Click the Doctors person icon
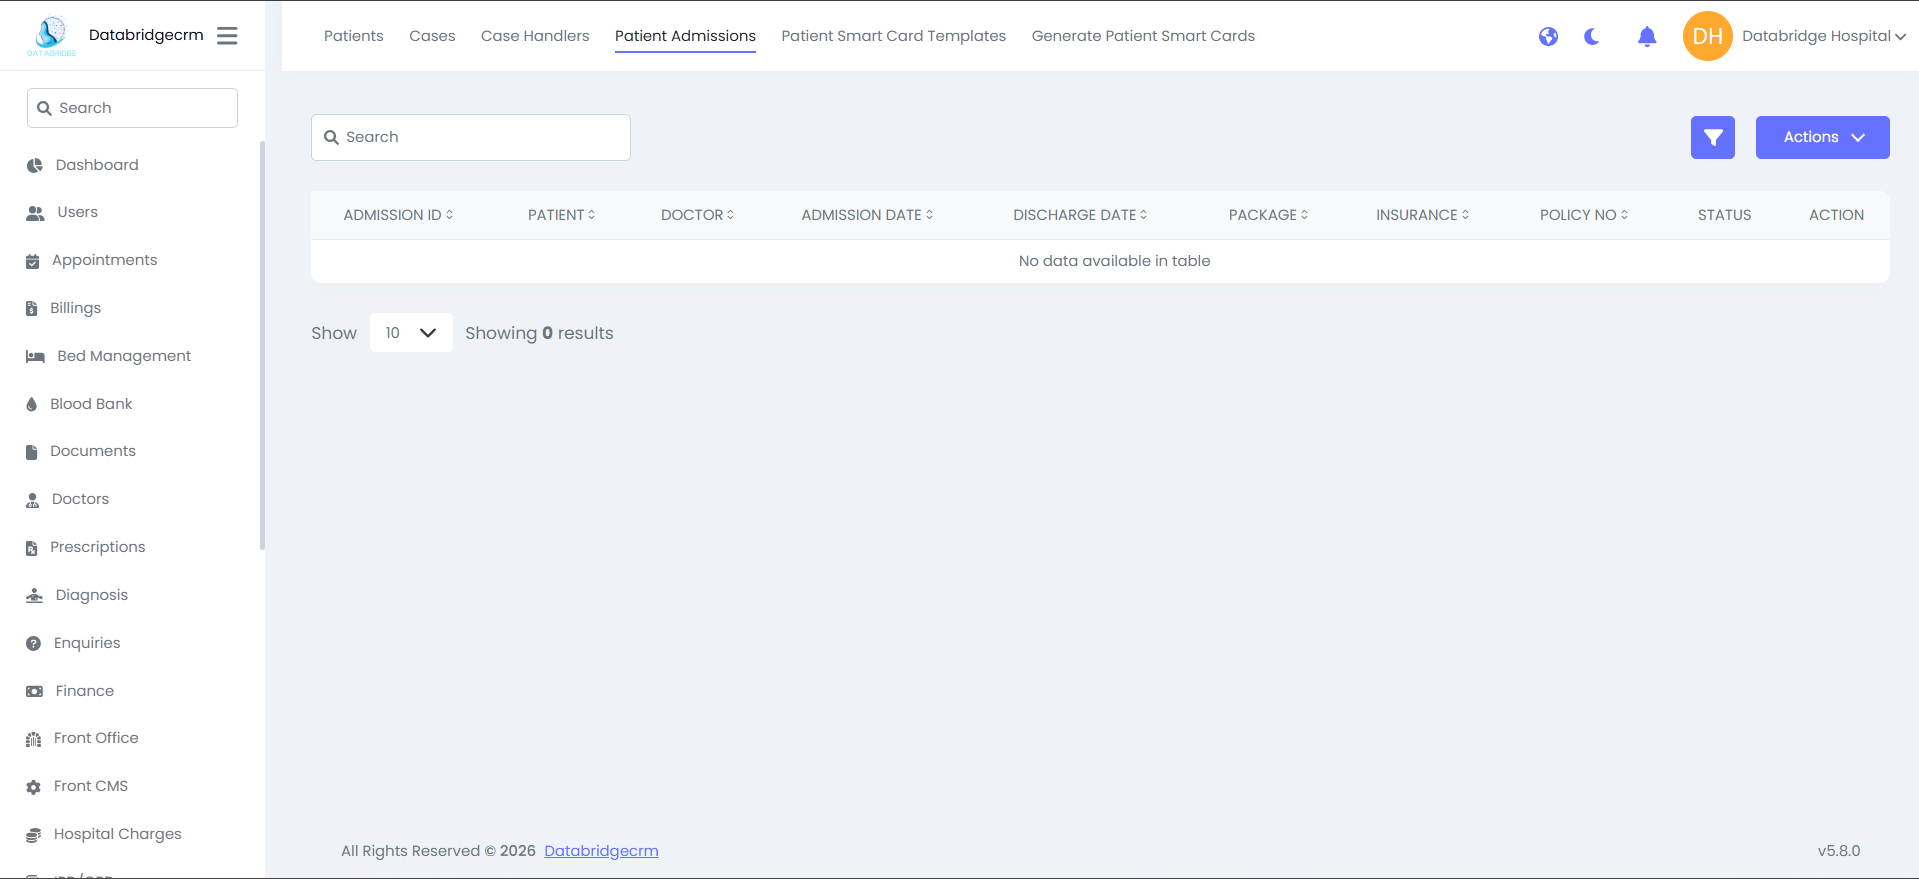The height and width of the screenshot is (879, 1919). [33, 500]
